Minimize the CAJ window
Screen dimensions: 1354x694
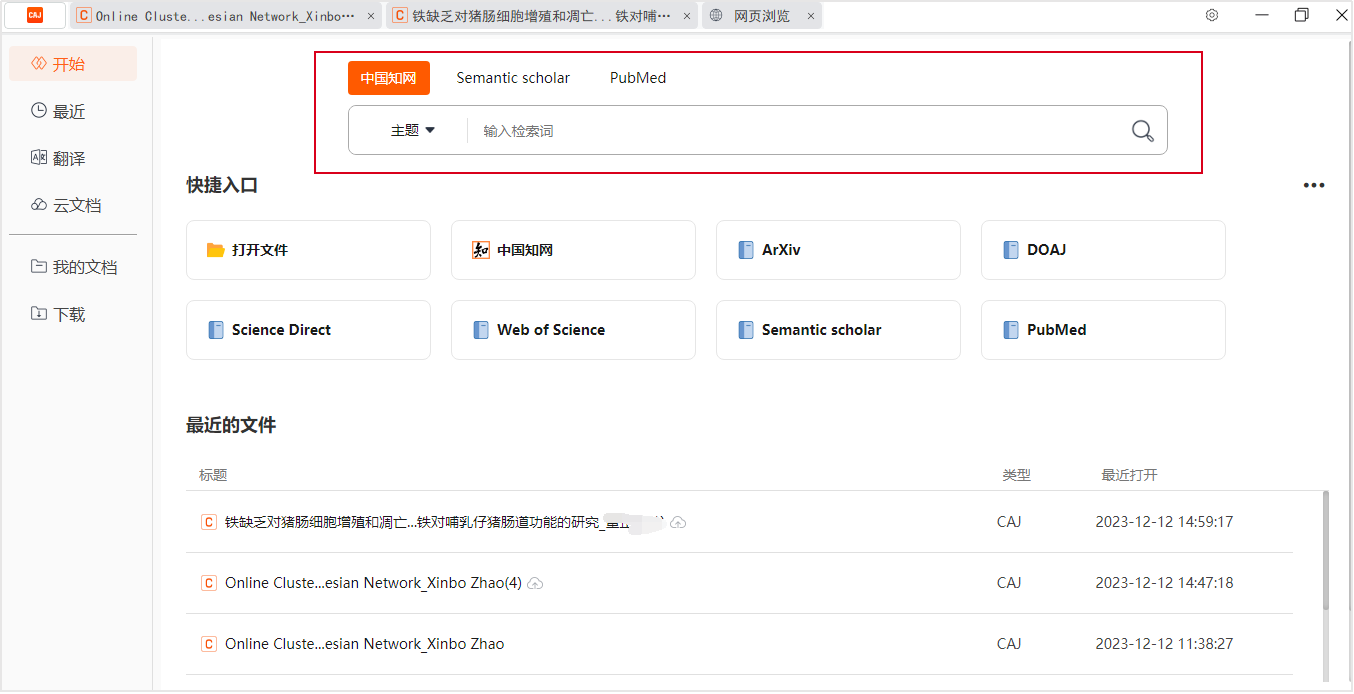tap(1262, 15)
